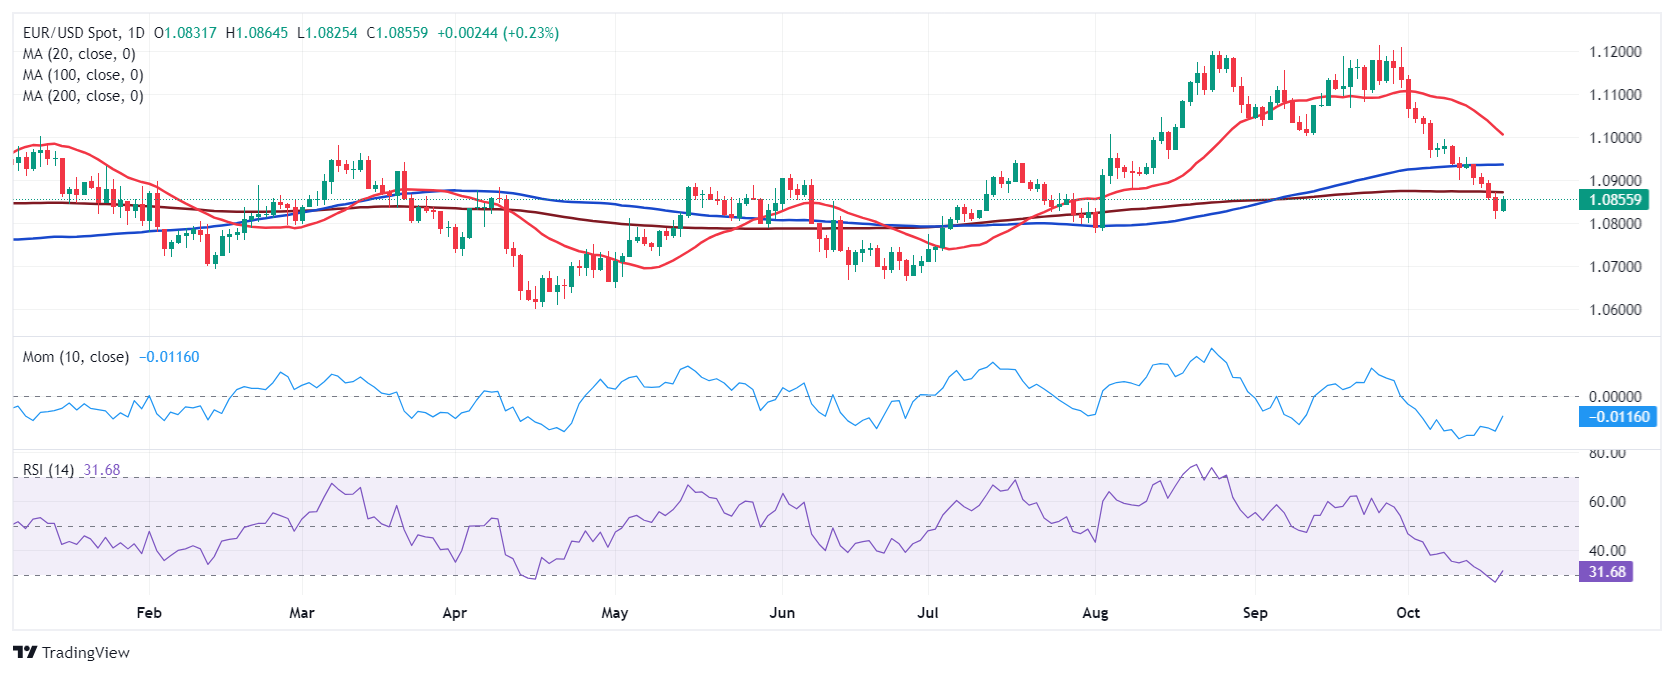Click the purple RSI value tag 31.68

[1606, 572]
